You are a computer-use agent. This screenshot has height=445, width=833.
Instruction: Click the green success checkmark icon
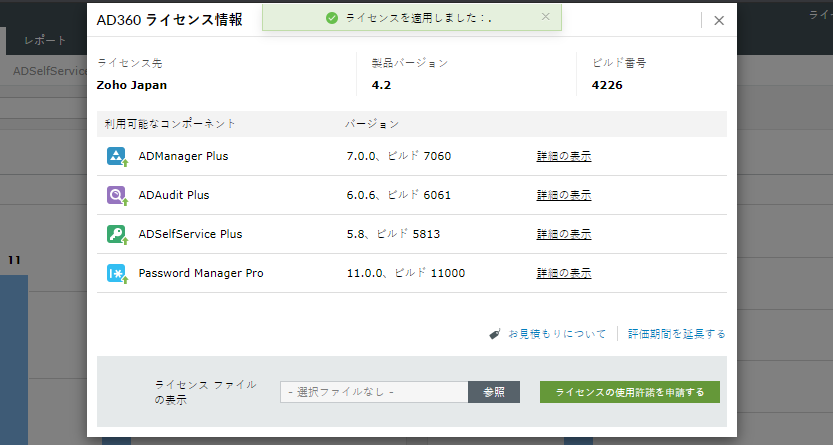pyautogui.click(x=332, y=18)
